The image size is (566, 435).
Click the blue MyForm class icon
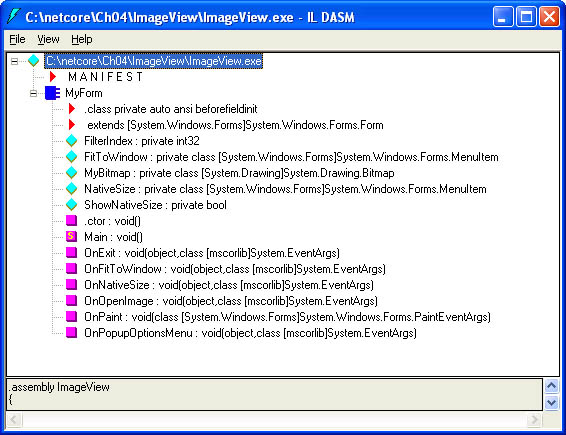pyautogui.click(x=52, y=93)
